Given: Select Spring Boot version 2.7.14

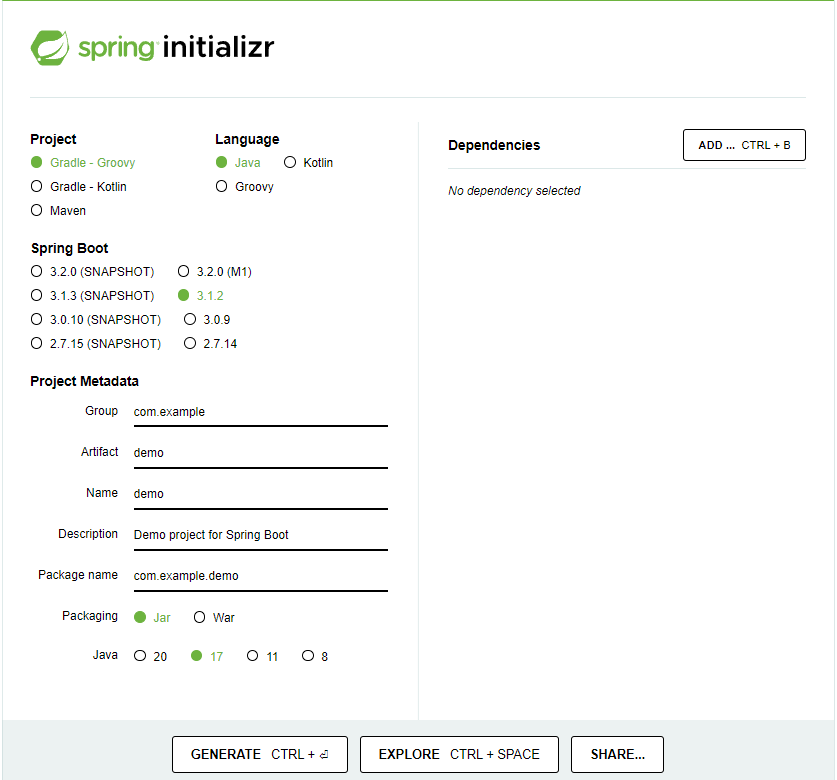Looking at the screenshot, I should [x=210, y=343].
